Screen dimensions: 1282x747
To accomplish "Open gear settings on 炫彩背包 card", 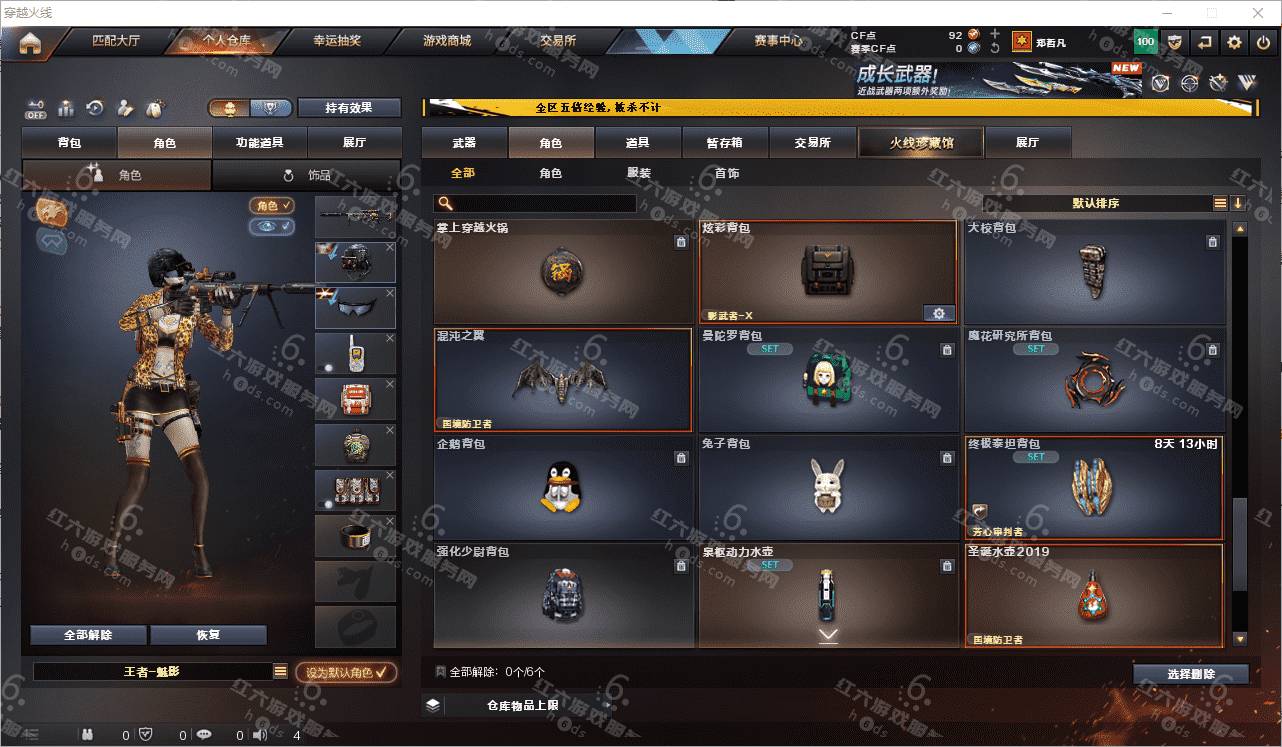I will coord(938,313).
